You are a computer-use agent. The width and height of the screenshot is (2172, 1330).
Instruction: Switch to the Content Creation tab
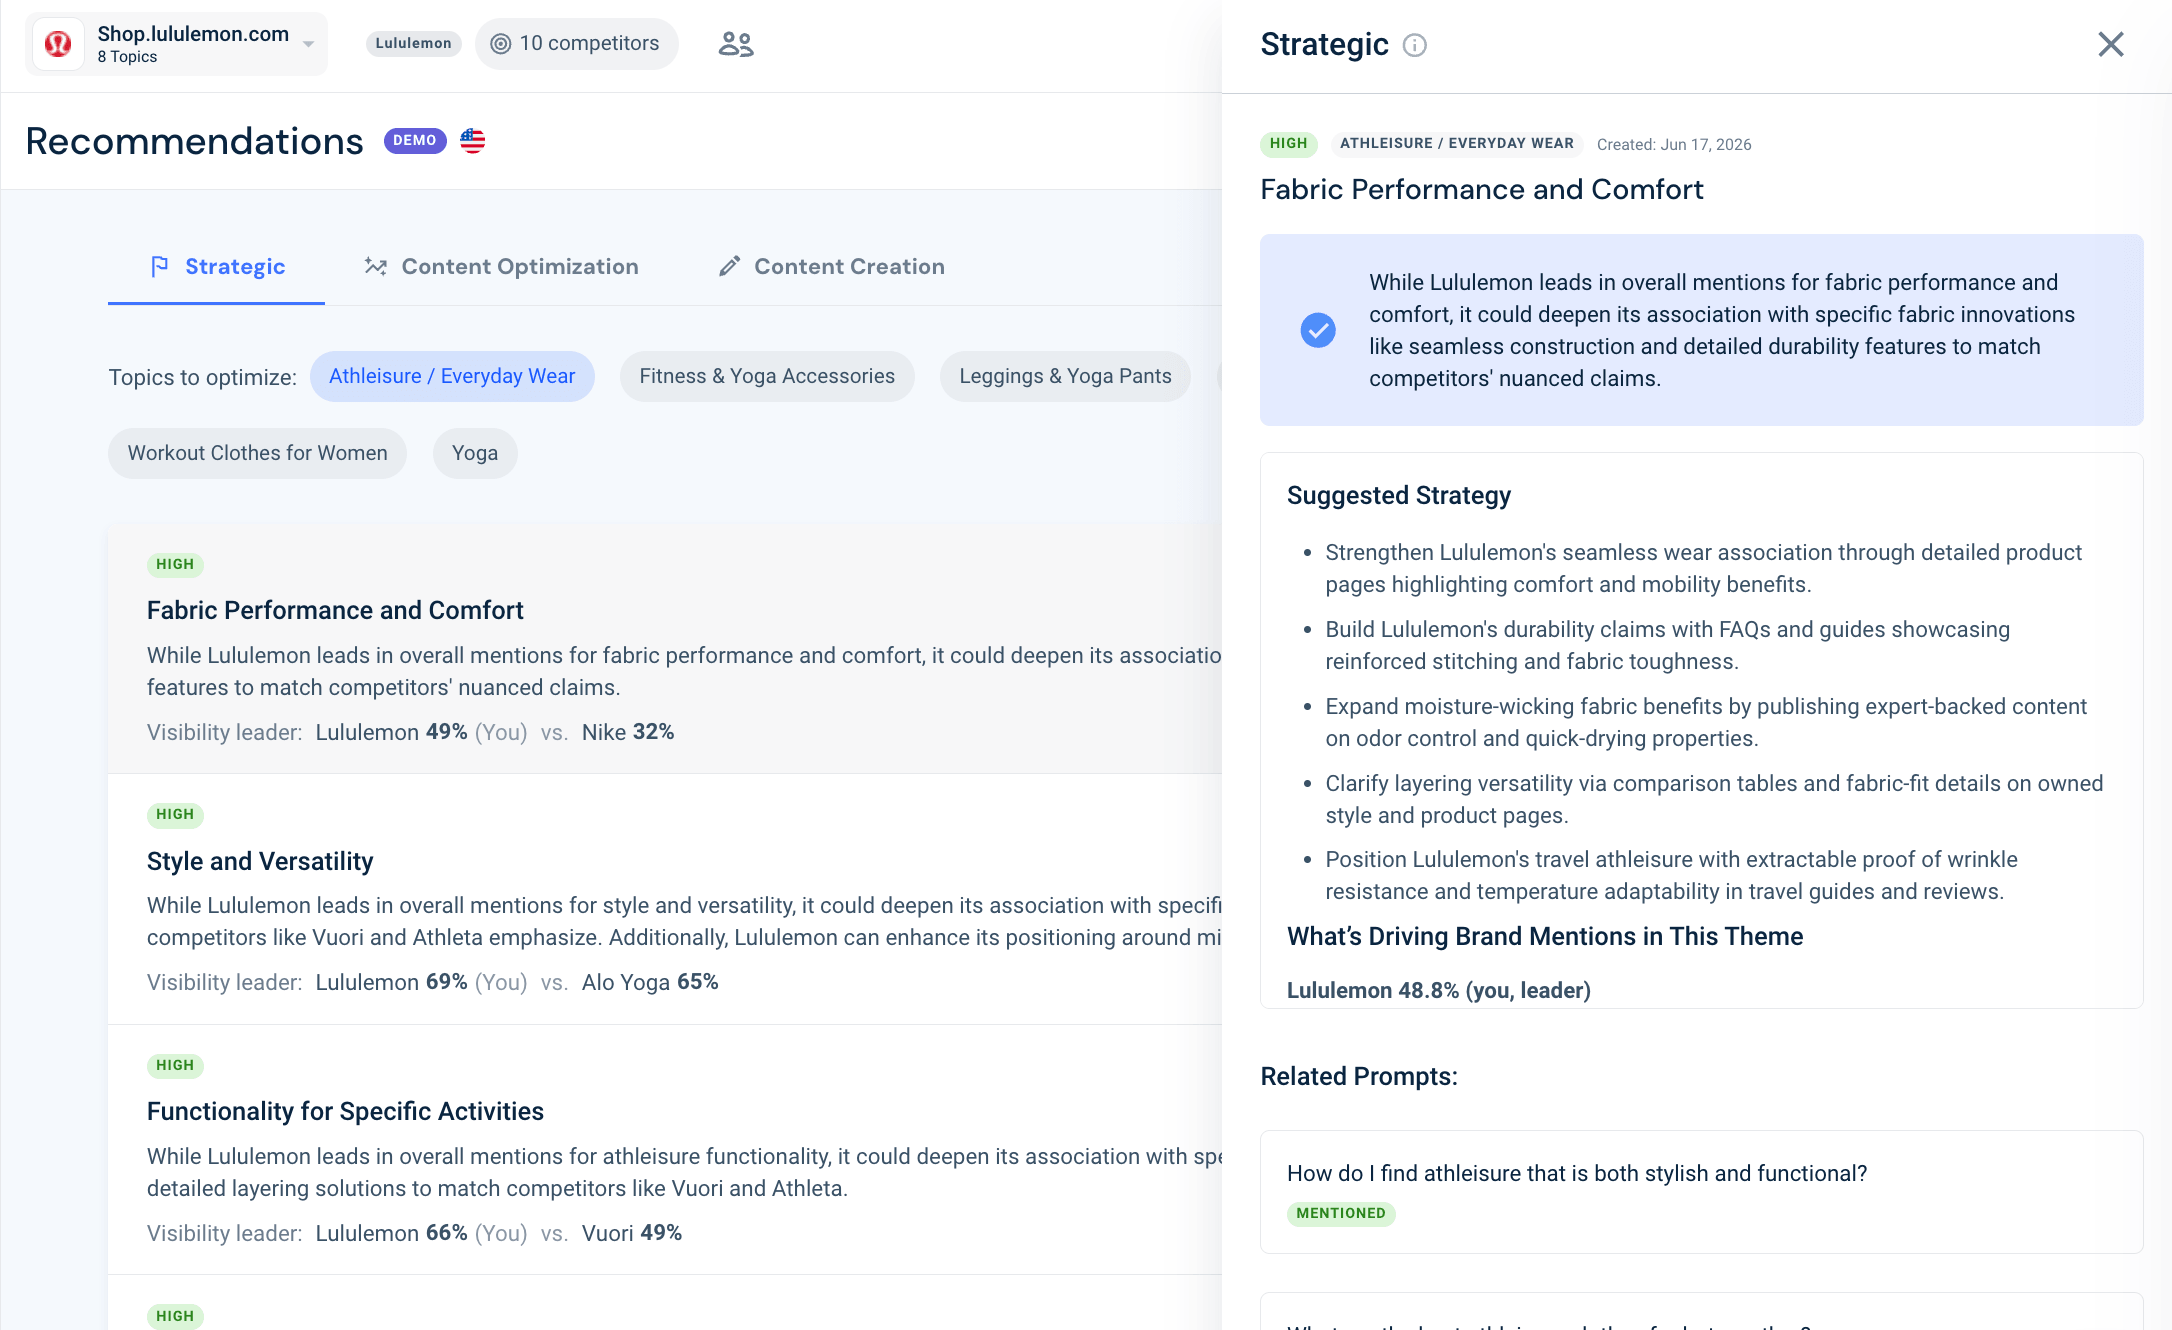(x=831, y=267)
